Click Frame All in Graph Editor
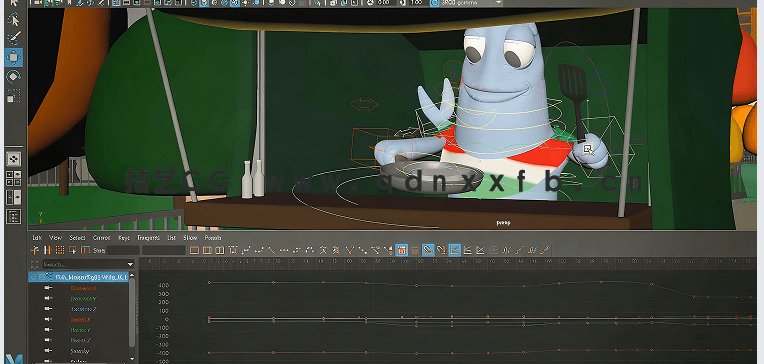The height and width of the screenshot is (364, 764). [194, 250]
